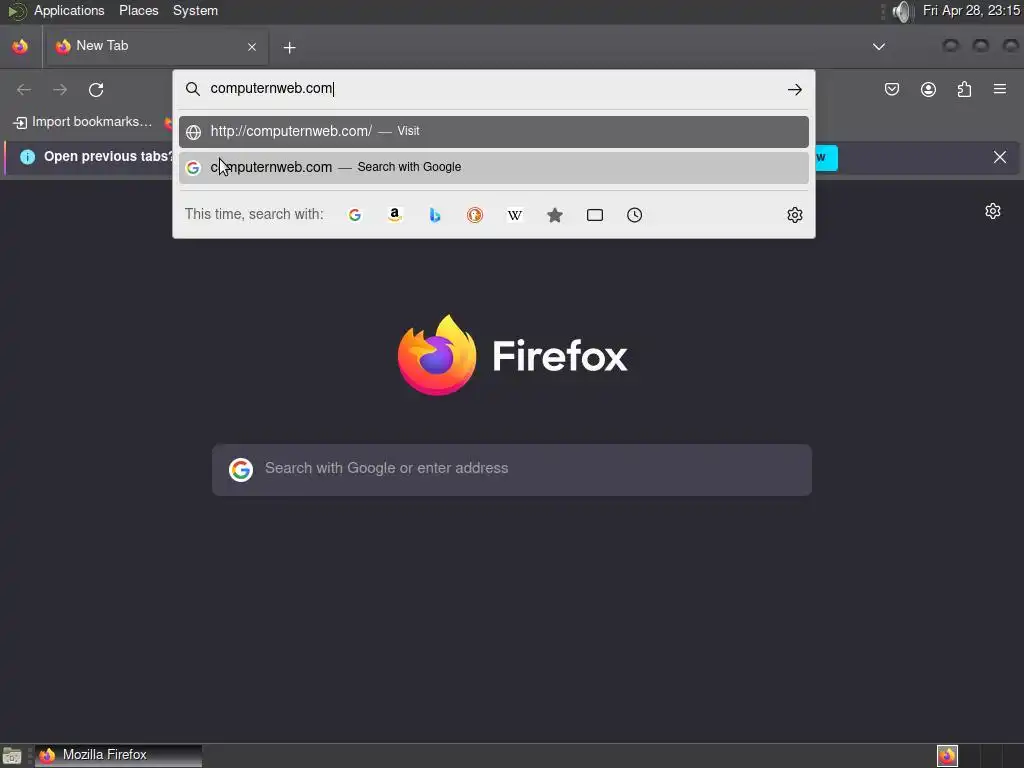The width and height of the screenshot is (1024, 768).
Task: Select the http://computernweb.com/ Visit suggestion
Action: (x=494, y=131)
